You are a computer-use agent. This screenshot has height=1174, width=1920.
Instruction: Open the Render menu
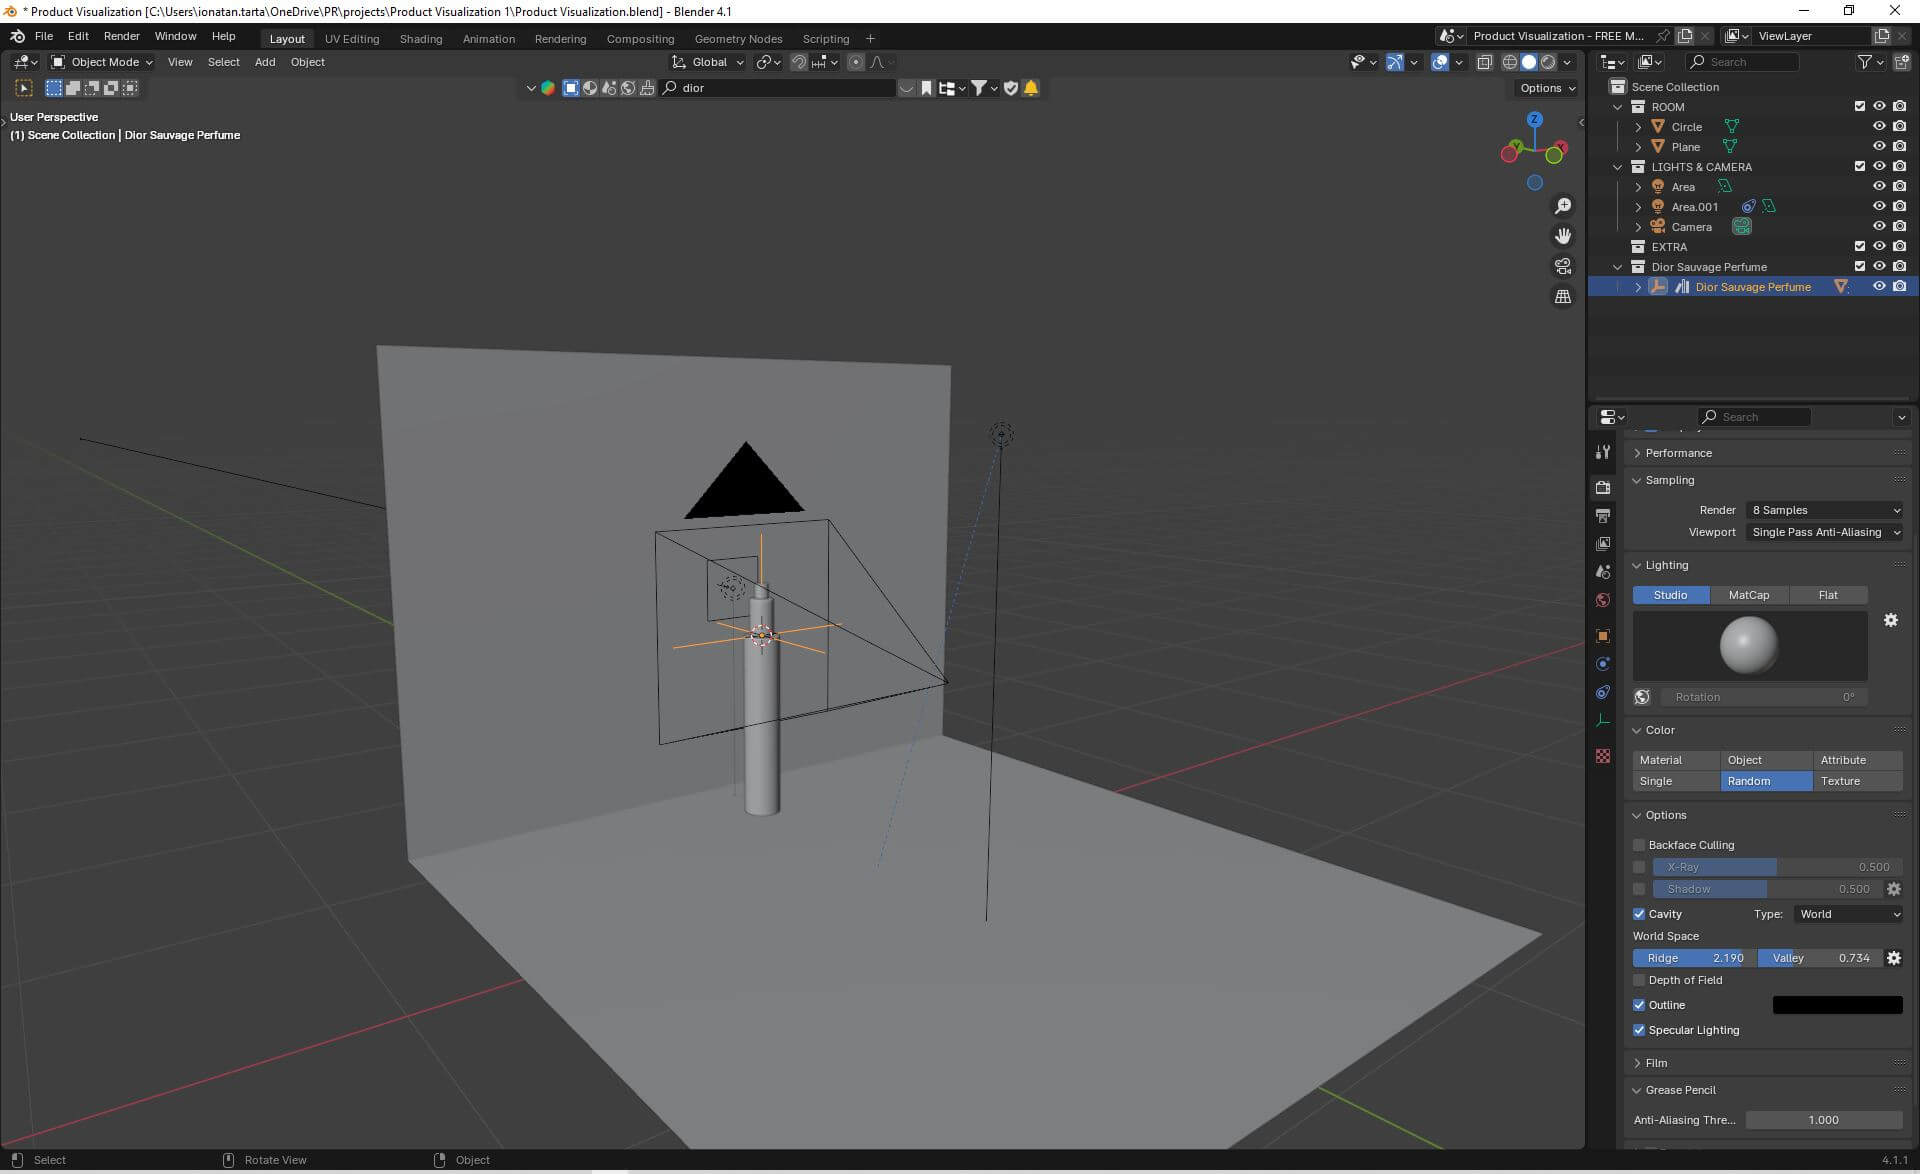tap(121, 36)
